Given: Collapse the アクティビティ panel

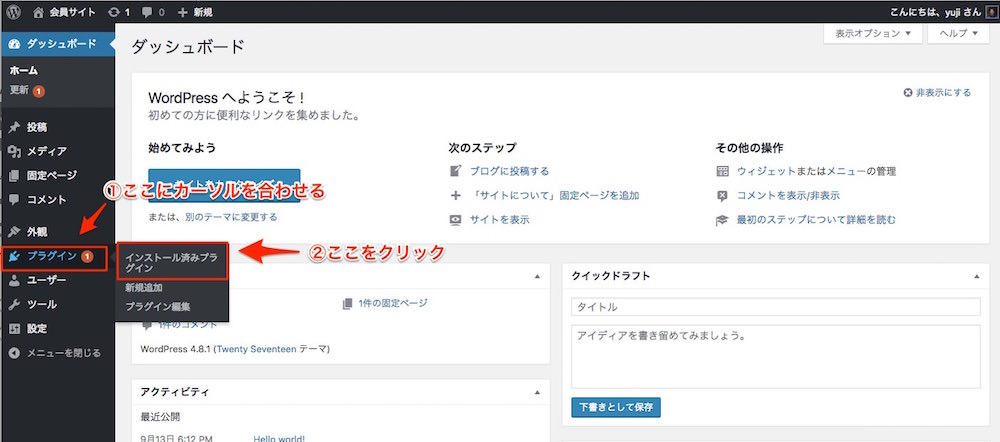Looking at the screenshot, I should click(537, 392).
